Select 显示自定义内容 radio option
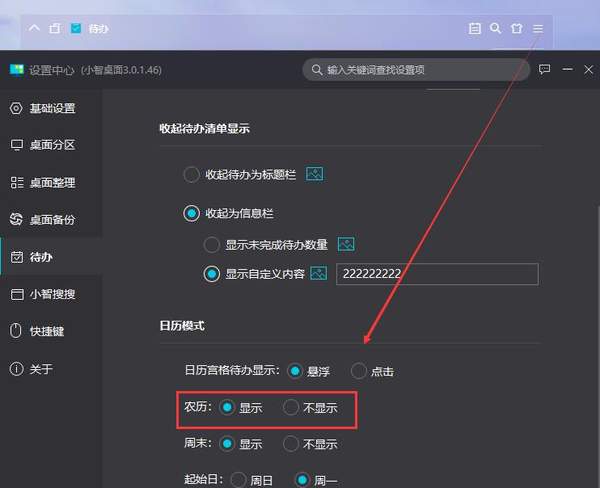 tap(212, 274)
